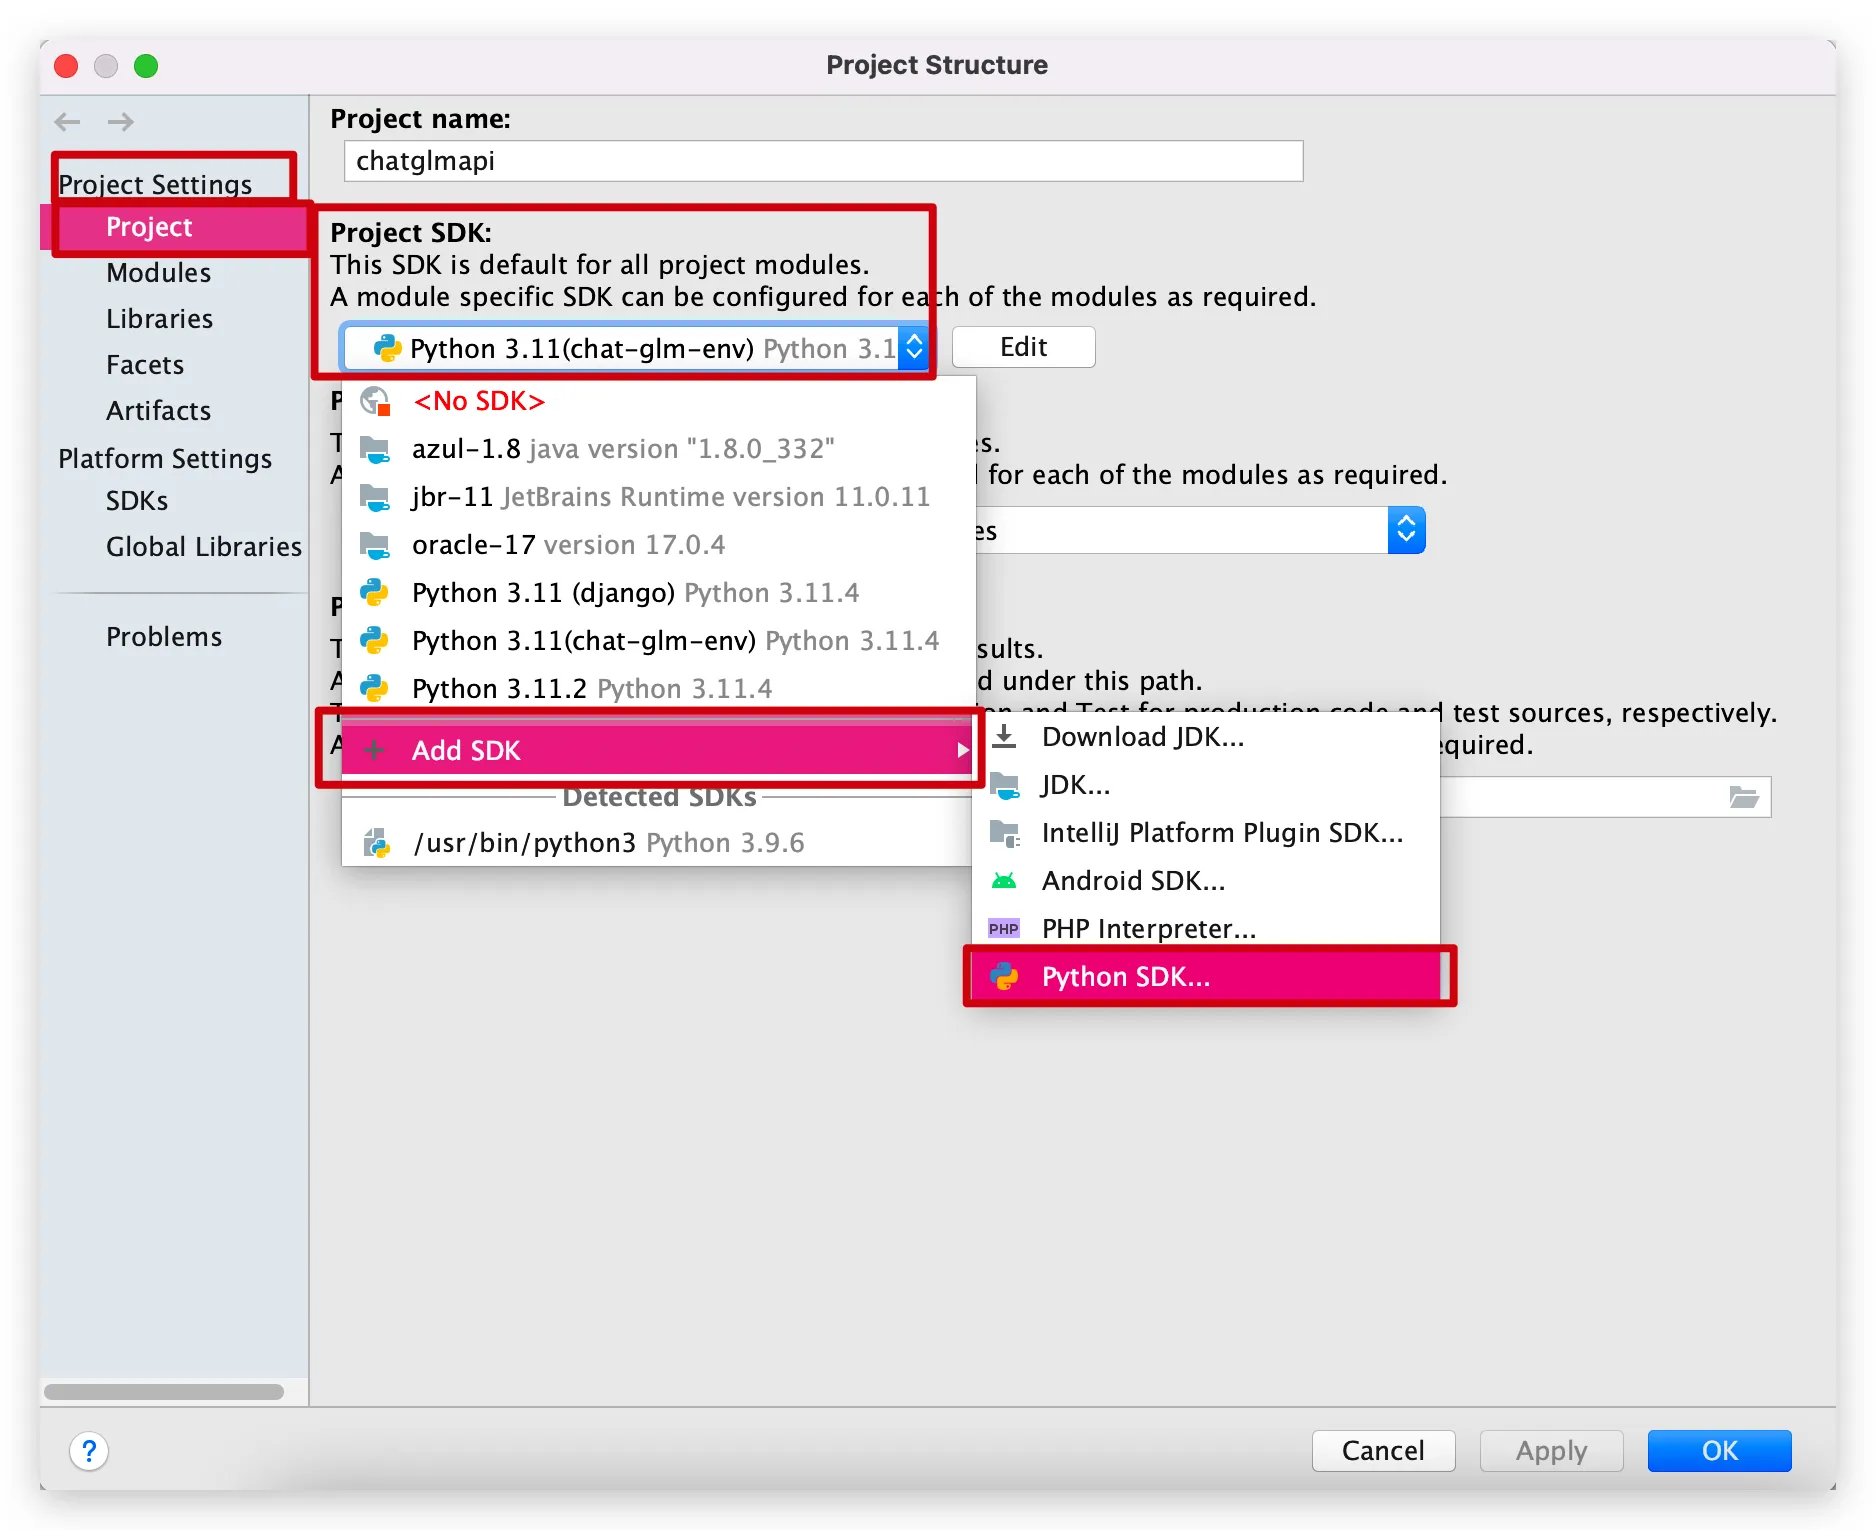Choose JDK... submenu option

(x=1206, y=785)
